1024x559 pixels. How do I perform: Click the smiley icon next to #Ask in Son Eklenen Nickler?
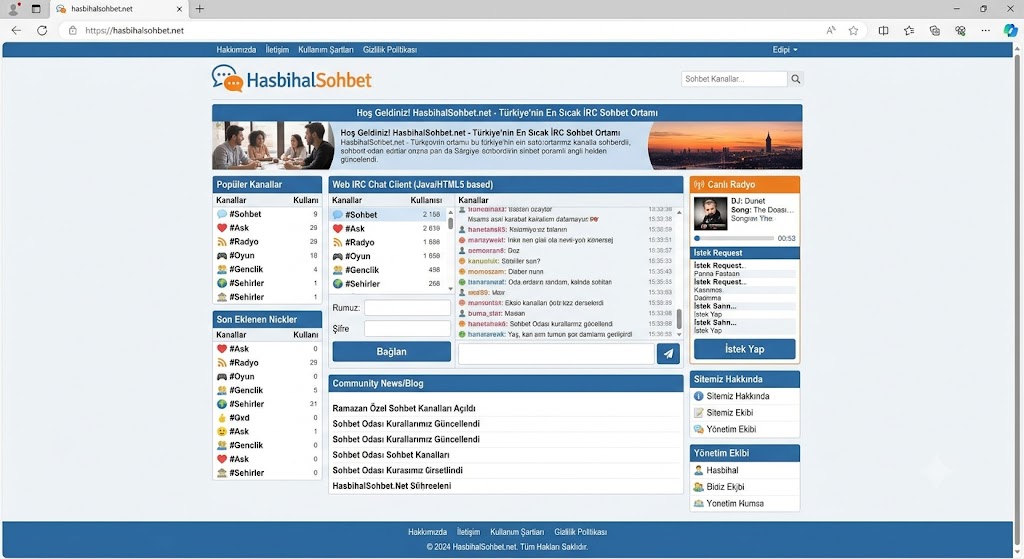[x=222, y=432]
